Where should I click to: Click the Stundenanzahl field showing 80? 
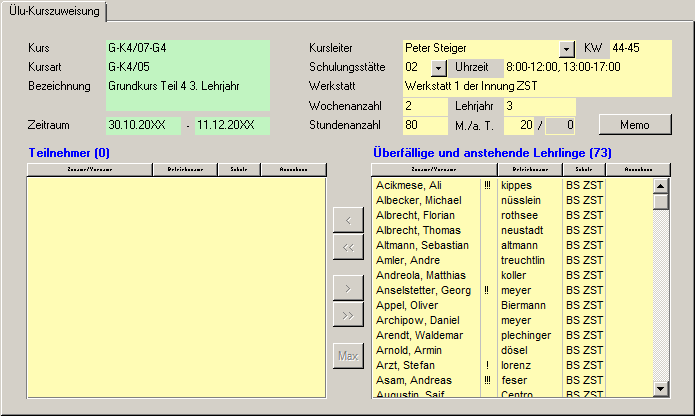point(424,125)
